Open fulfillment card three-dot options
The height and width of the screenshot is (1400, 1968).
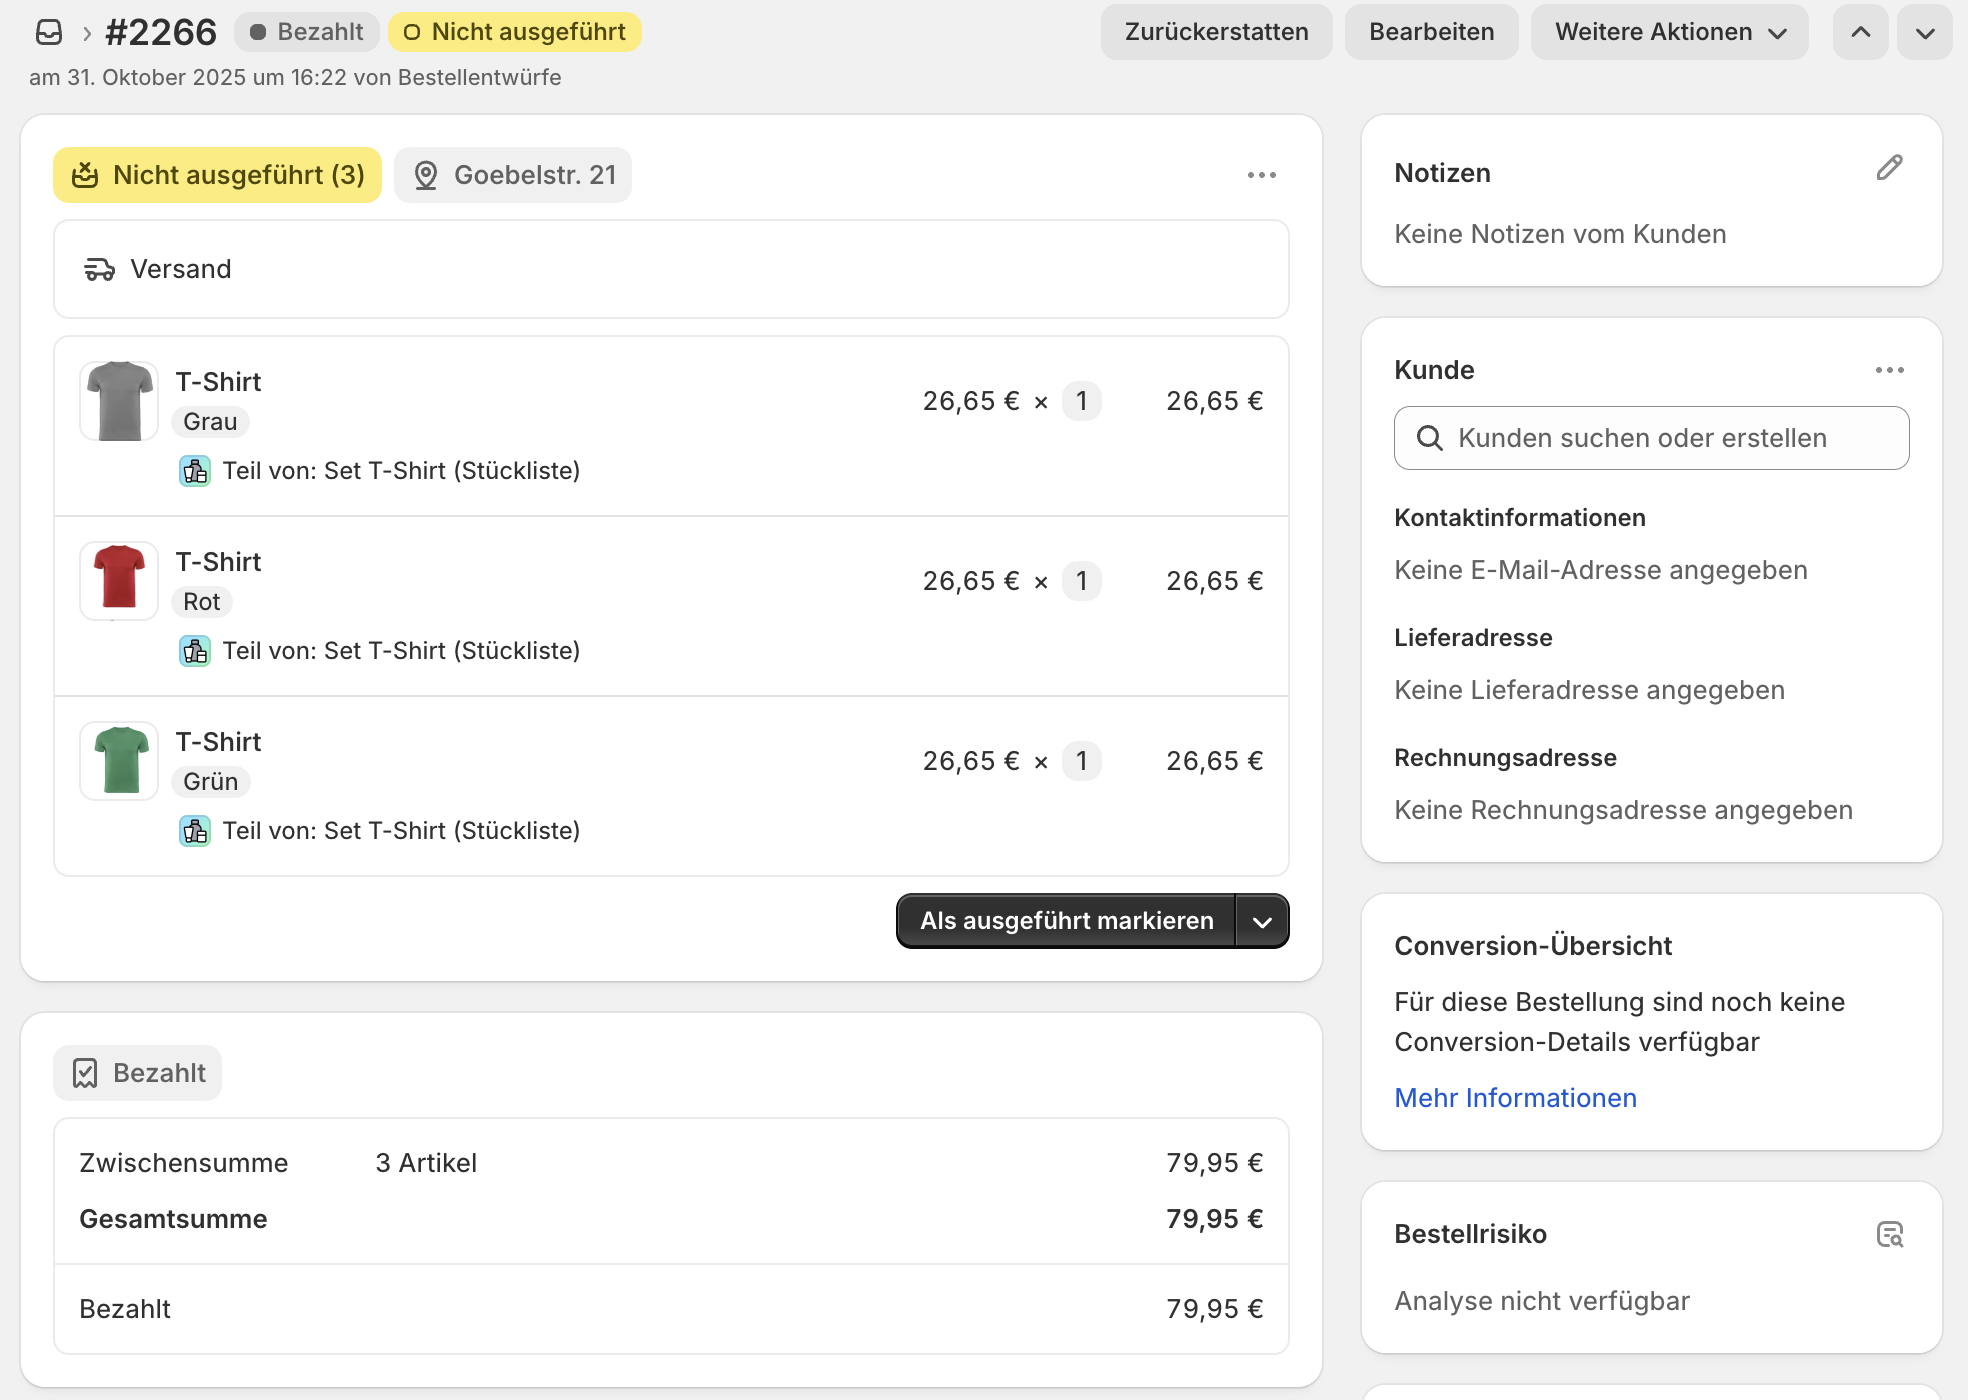(1261, 175)
